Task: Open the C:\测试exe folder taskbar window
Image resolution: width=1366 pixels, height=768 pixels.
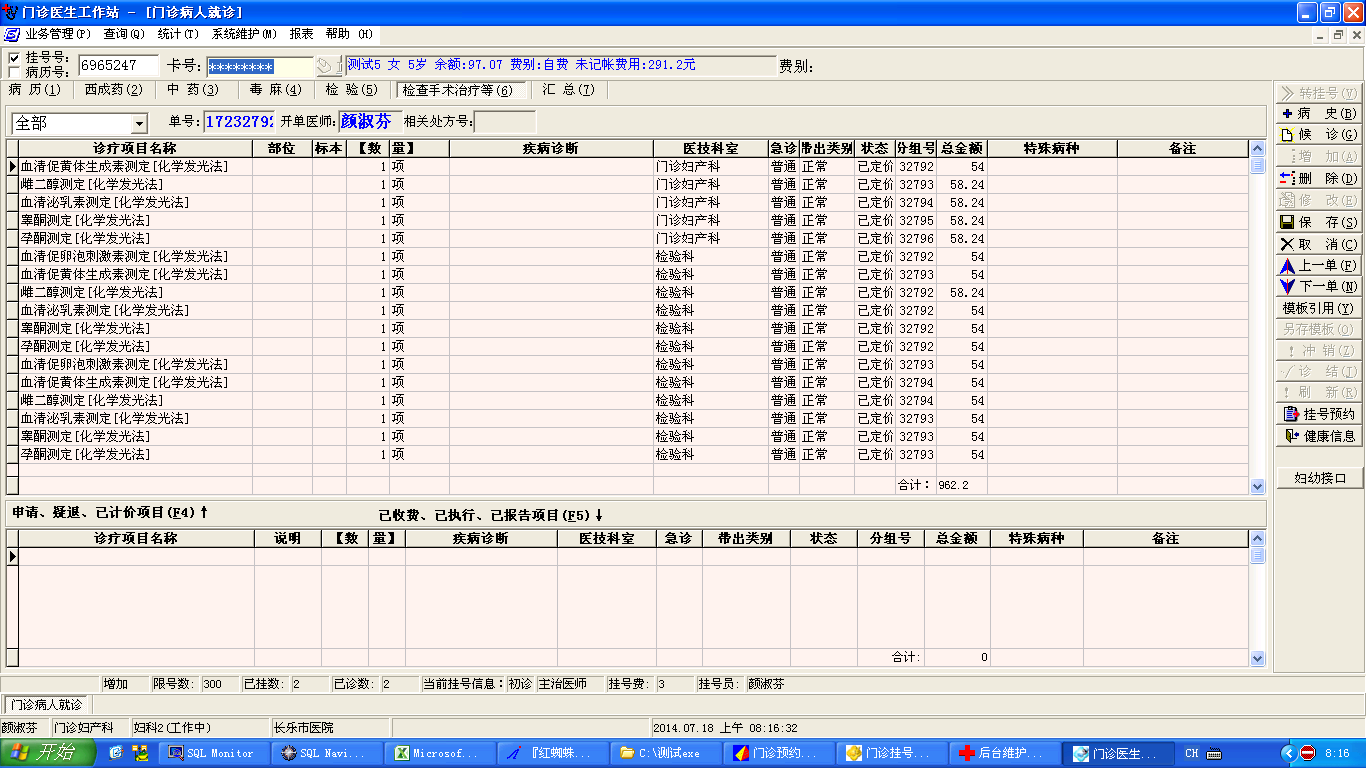Action: click(x=665, y=753)
